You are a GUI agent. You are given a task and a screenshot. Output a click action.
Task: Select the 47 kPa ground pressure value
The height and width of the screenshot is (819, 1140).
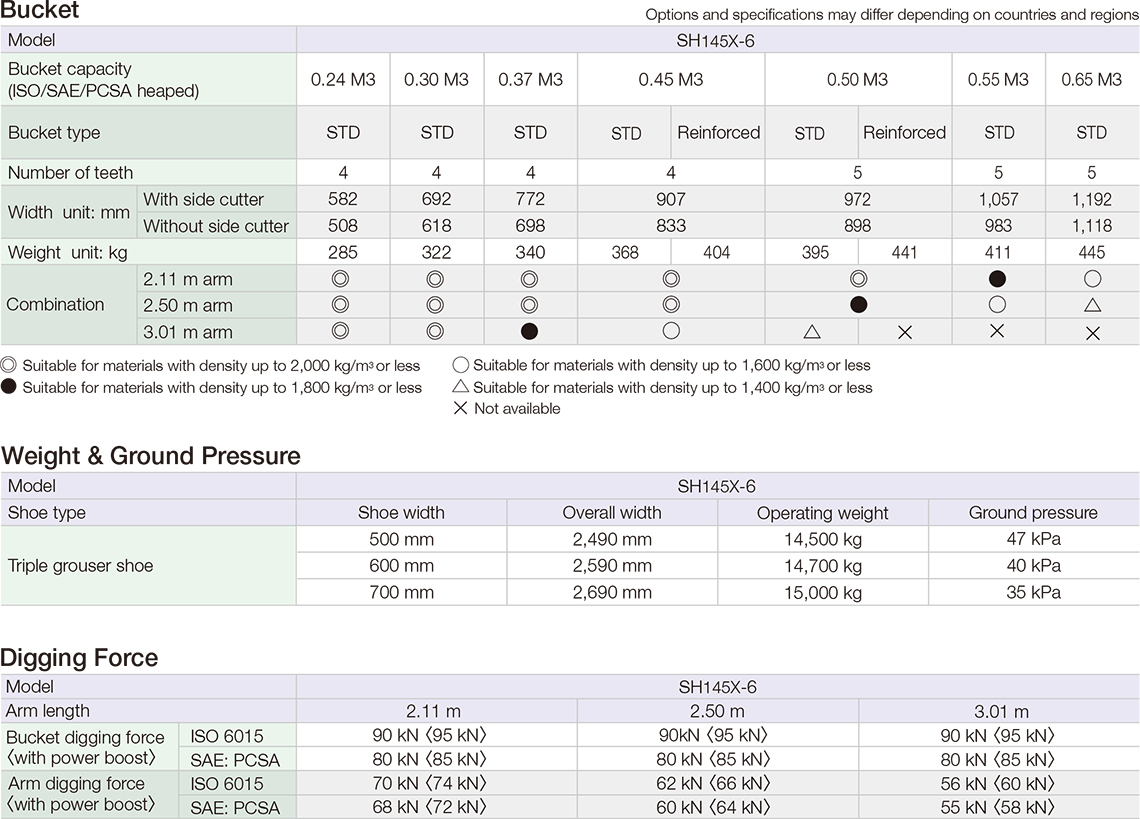1033,539
